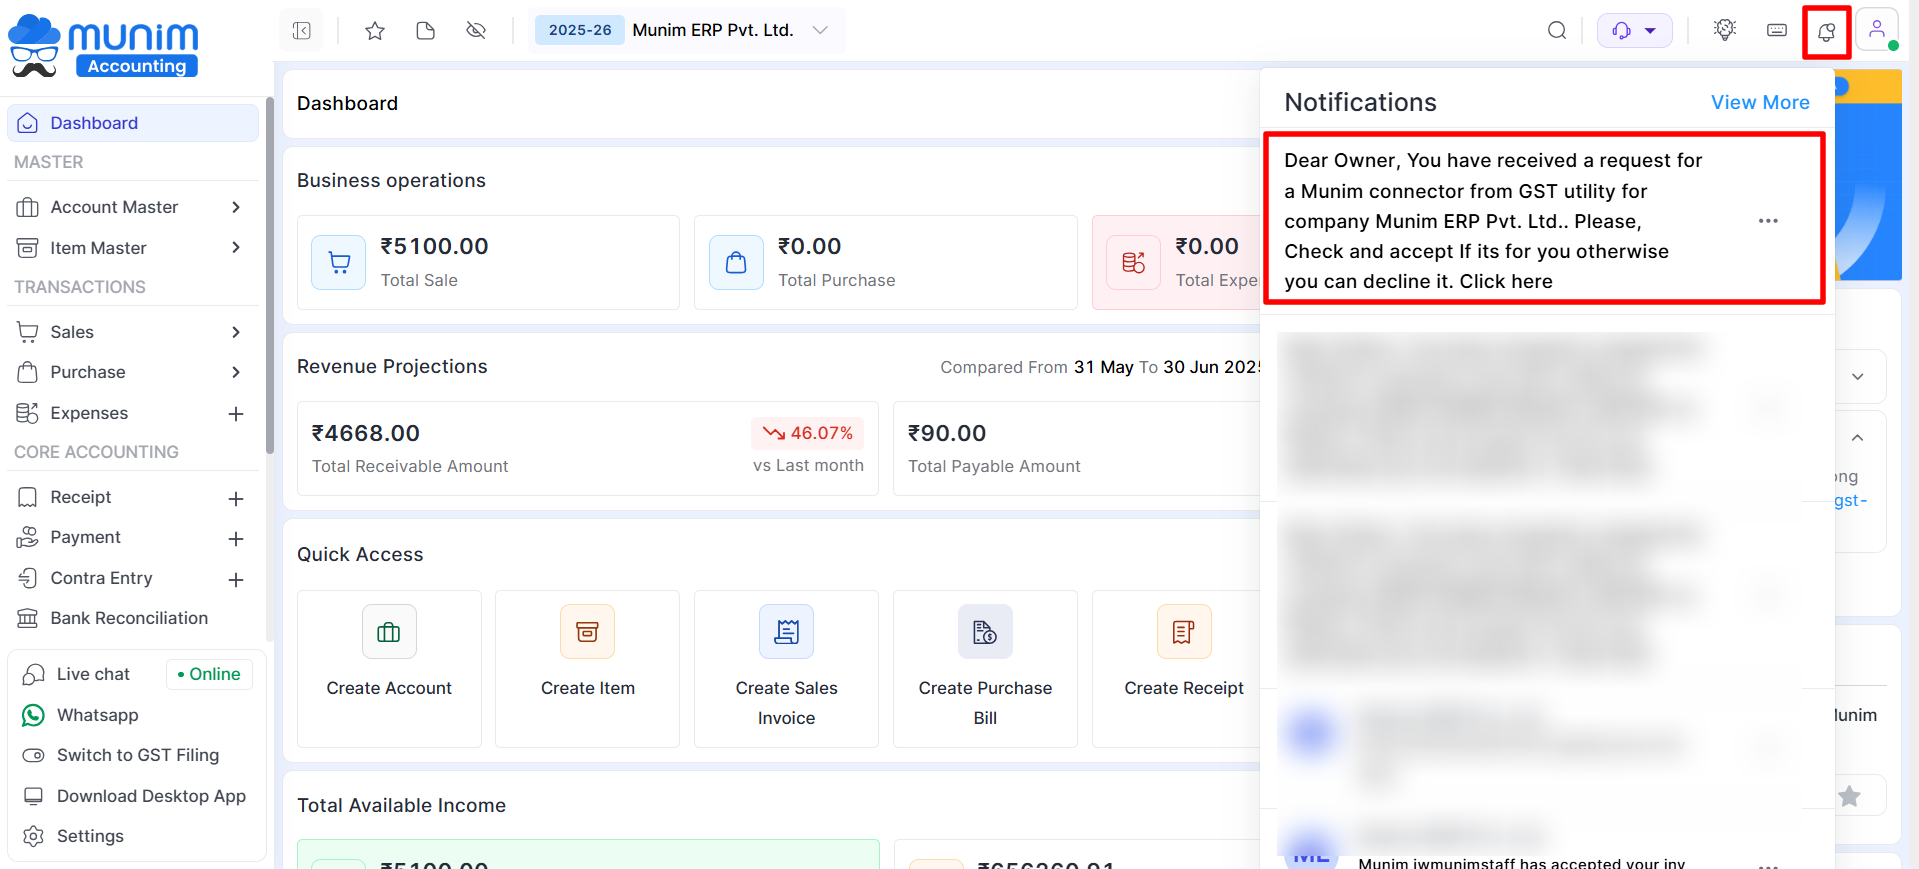Collapse the up chevron on right panel

tap(1858, 438)
